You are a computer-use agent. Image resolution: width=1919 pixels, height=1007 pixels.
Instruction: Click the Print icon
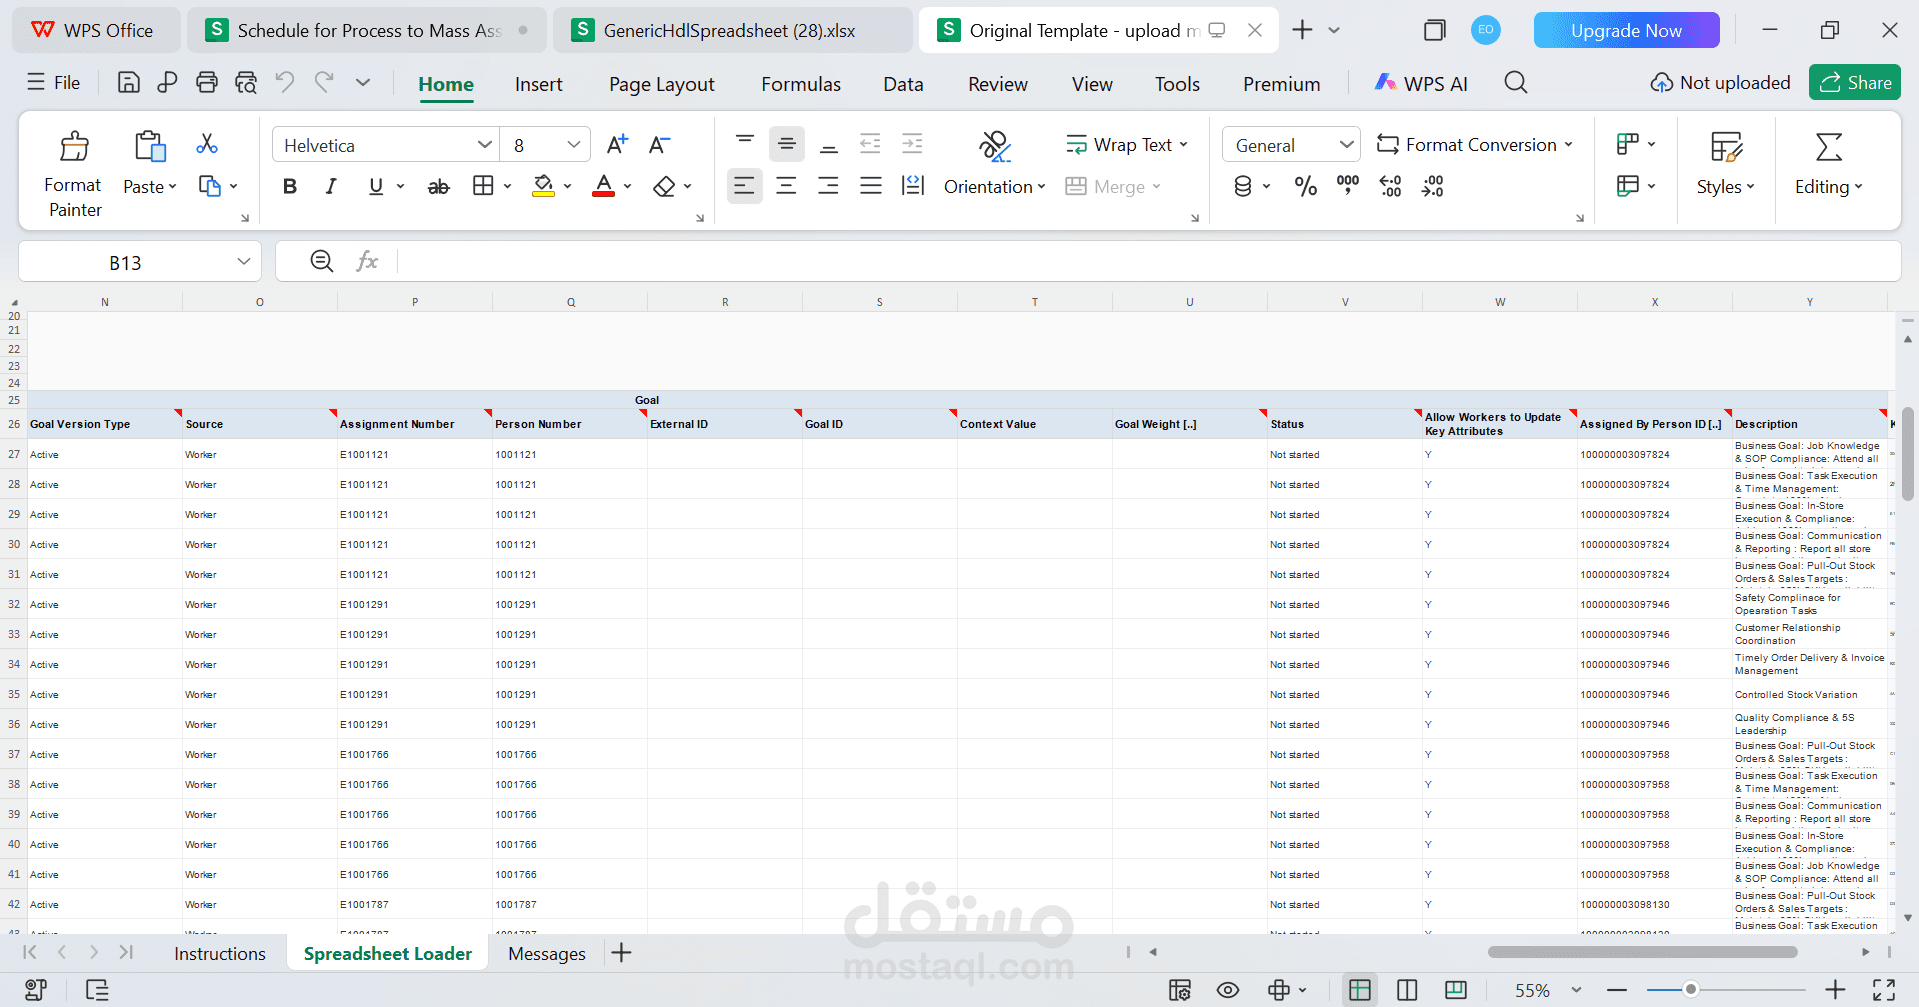click(x=207, y=83)
